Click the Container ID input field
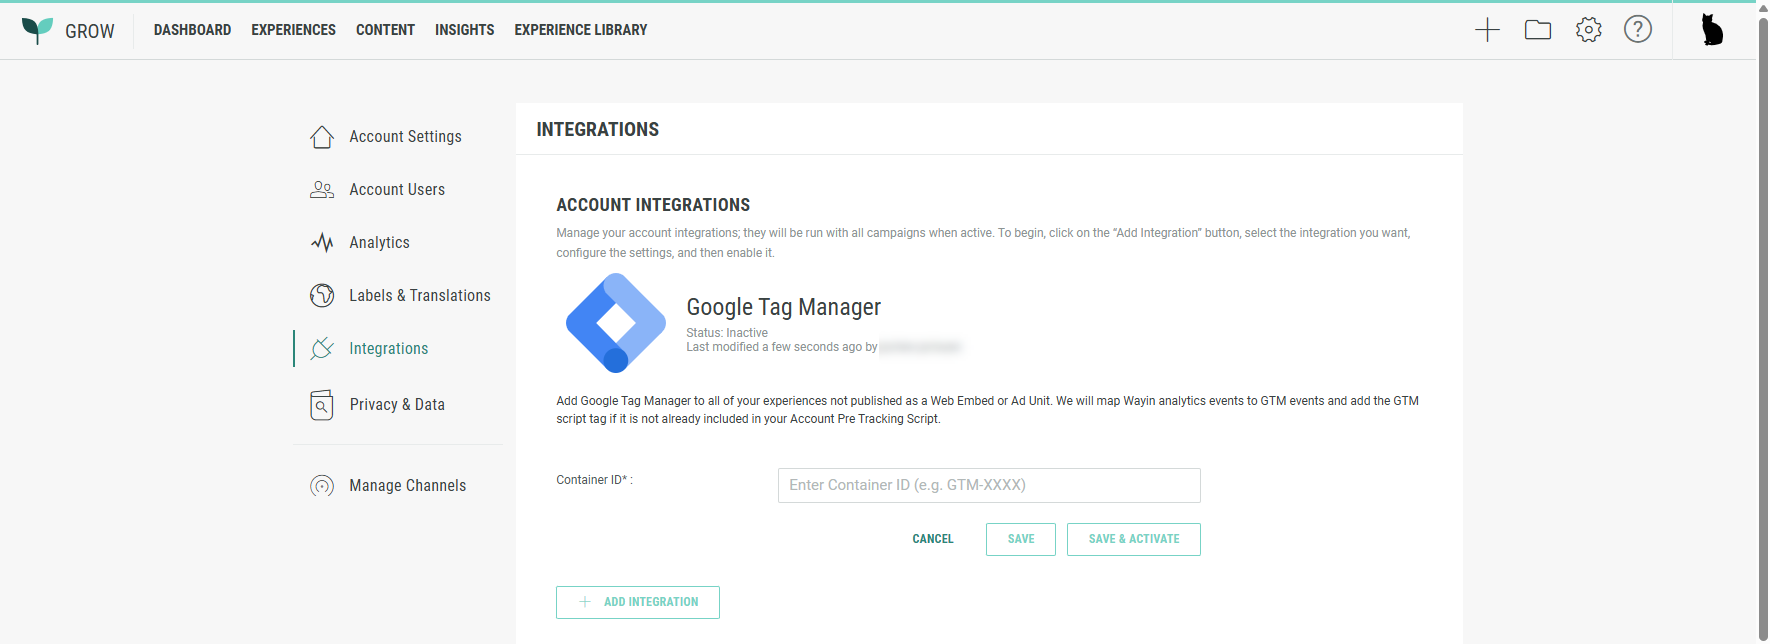The height and width of the screenshot is (644, 1770). pyautogui.click(x=988, y=485)
